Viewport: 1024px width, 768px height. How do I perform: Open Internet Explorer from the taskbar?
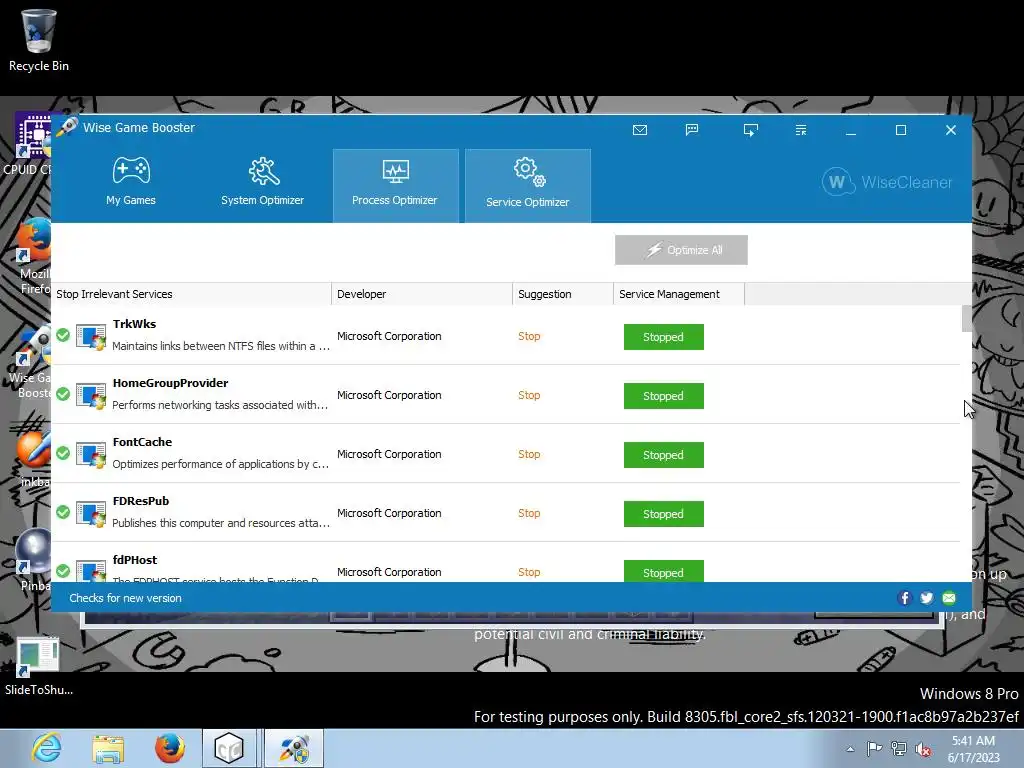point(46,748)
